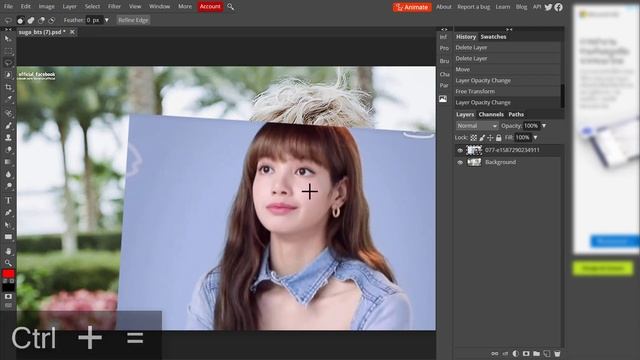Set selection mode to Intersect
This screenshot has height=360, width=640.
[x=52, y=20]
